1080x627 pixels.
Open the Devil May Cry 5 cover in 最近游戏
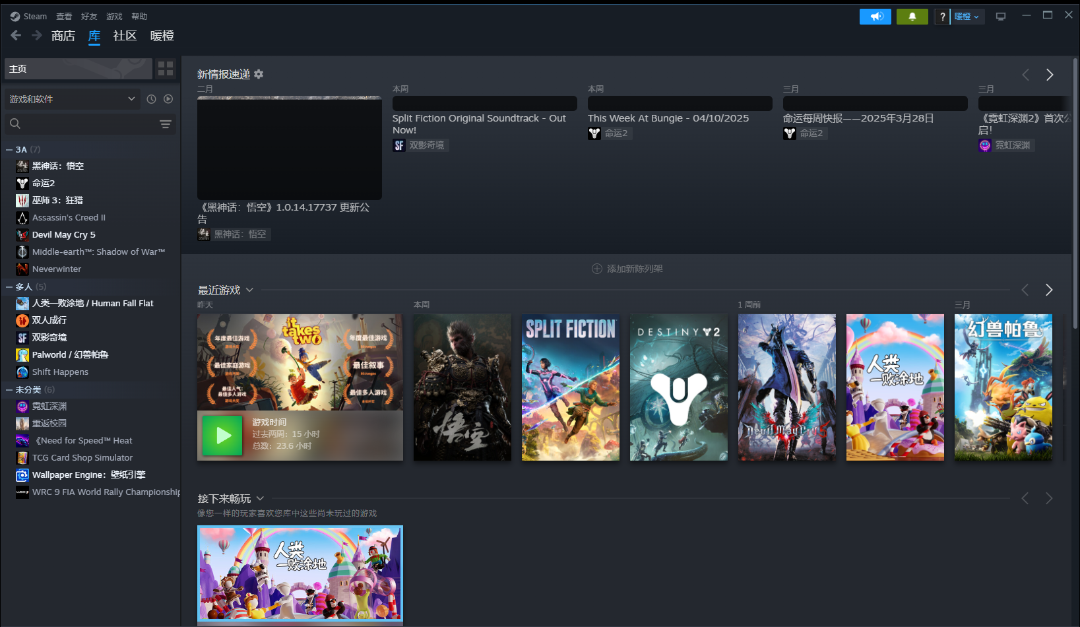(787, 387)
